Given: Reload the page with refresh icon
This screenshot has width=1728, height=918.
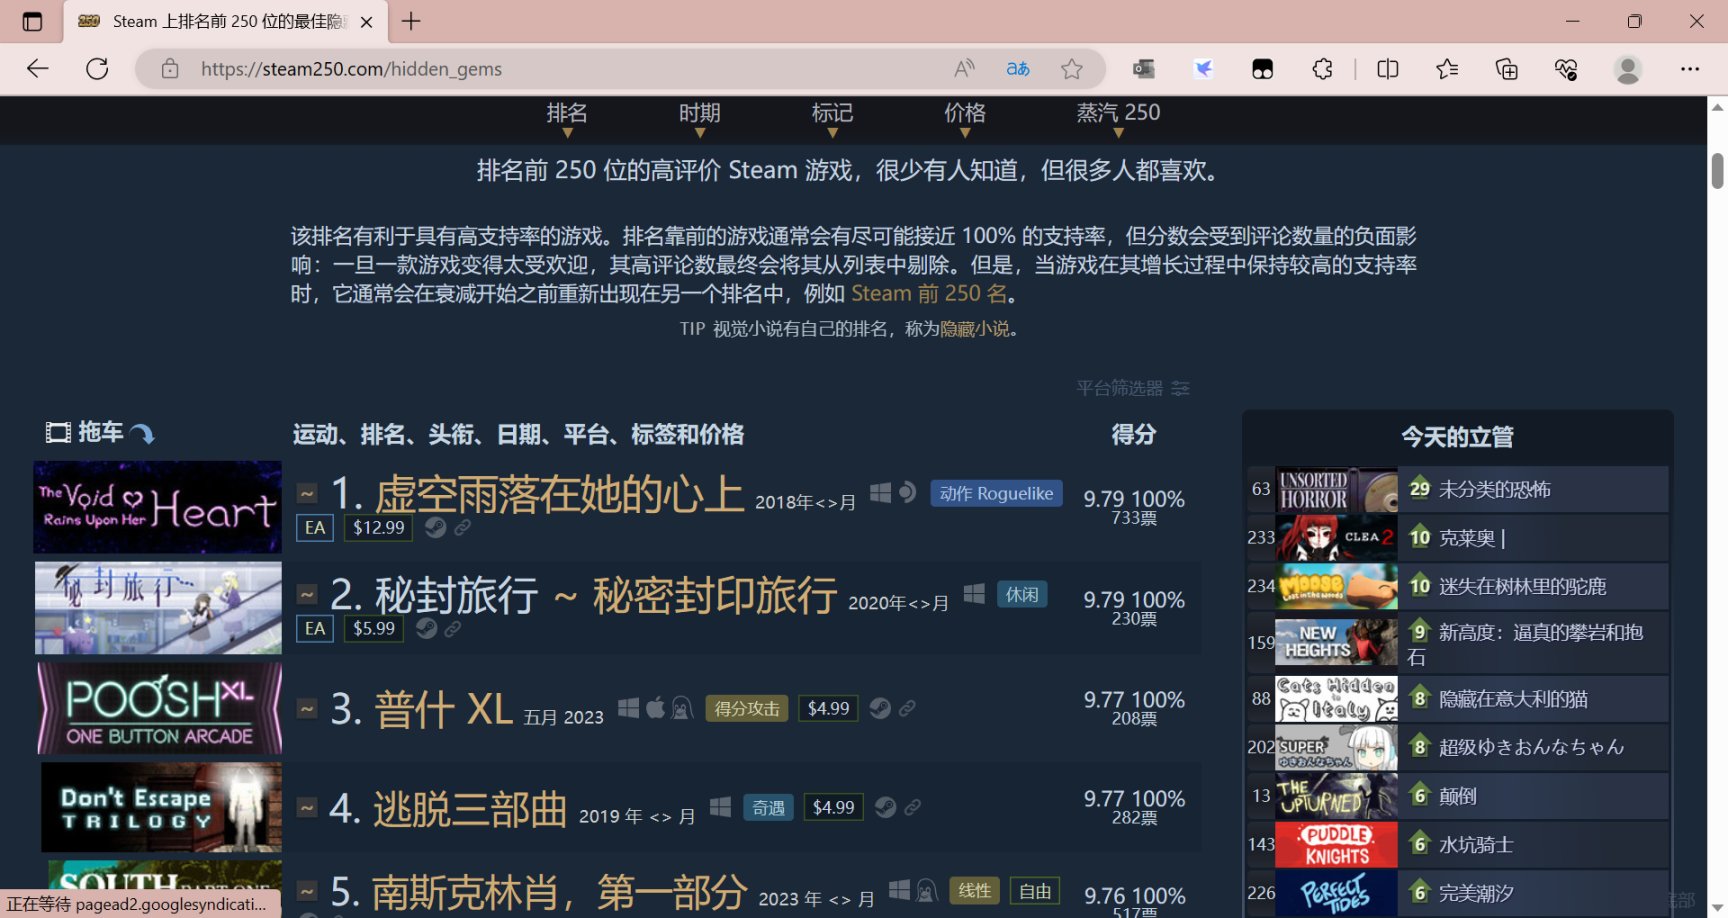Looking at the screenshot, I should coord(97,69).
